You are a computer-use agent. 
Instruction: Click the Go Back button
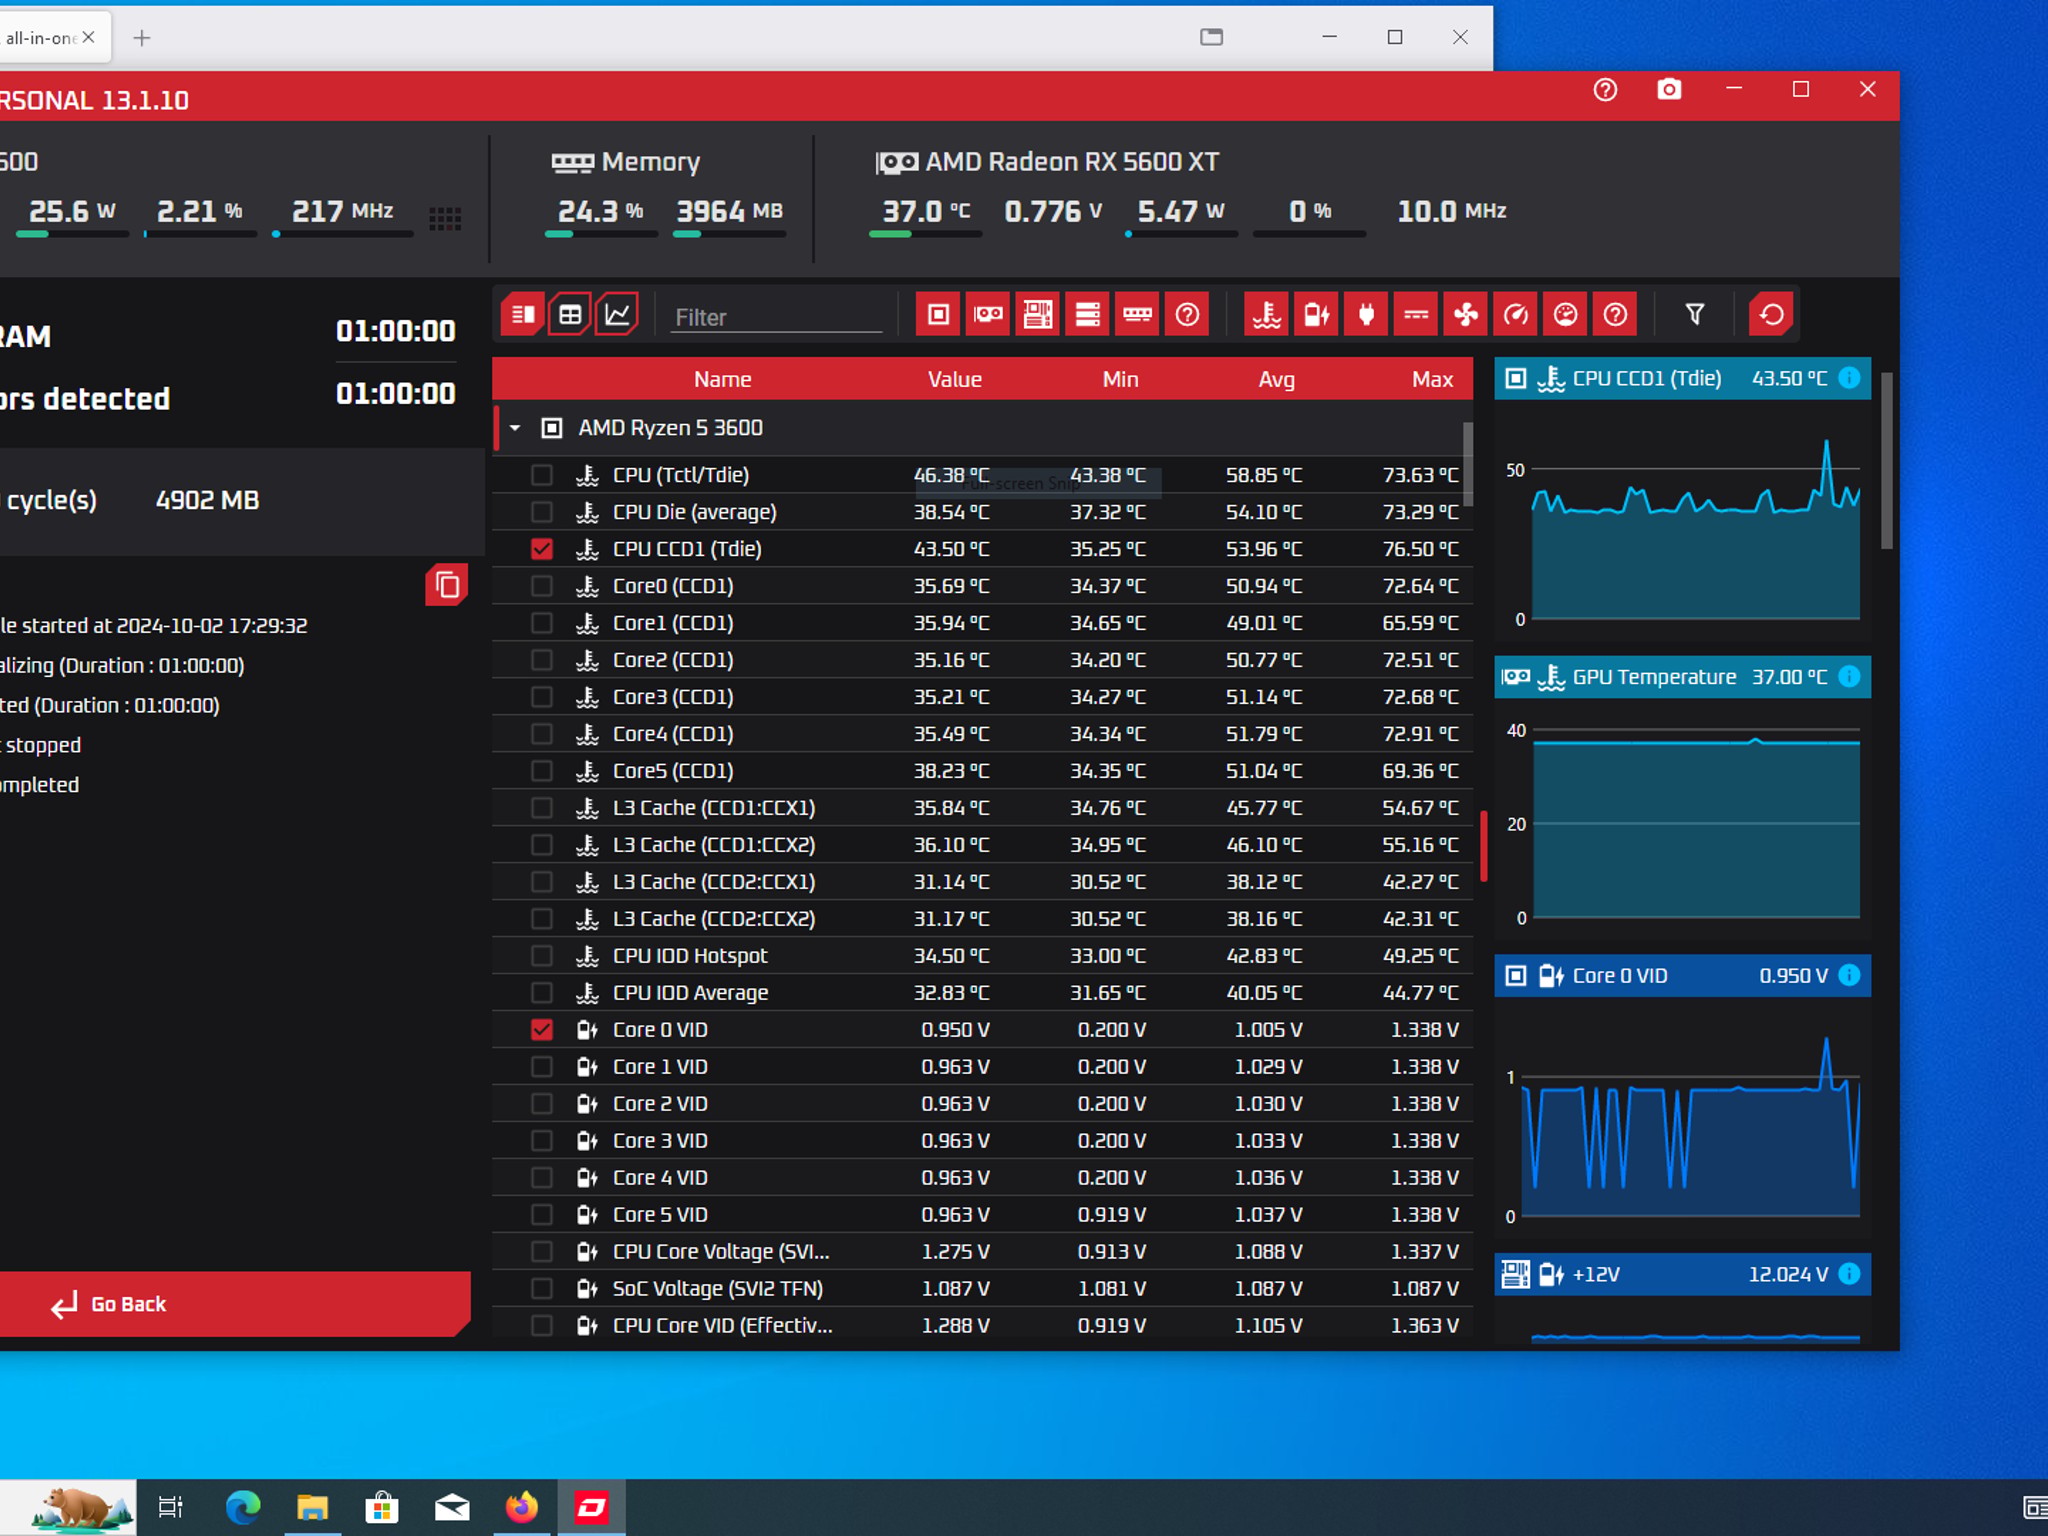click(x=234, y=1304)
